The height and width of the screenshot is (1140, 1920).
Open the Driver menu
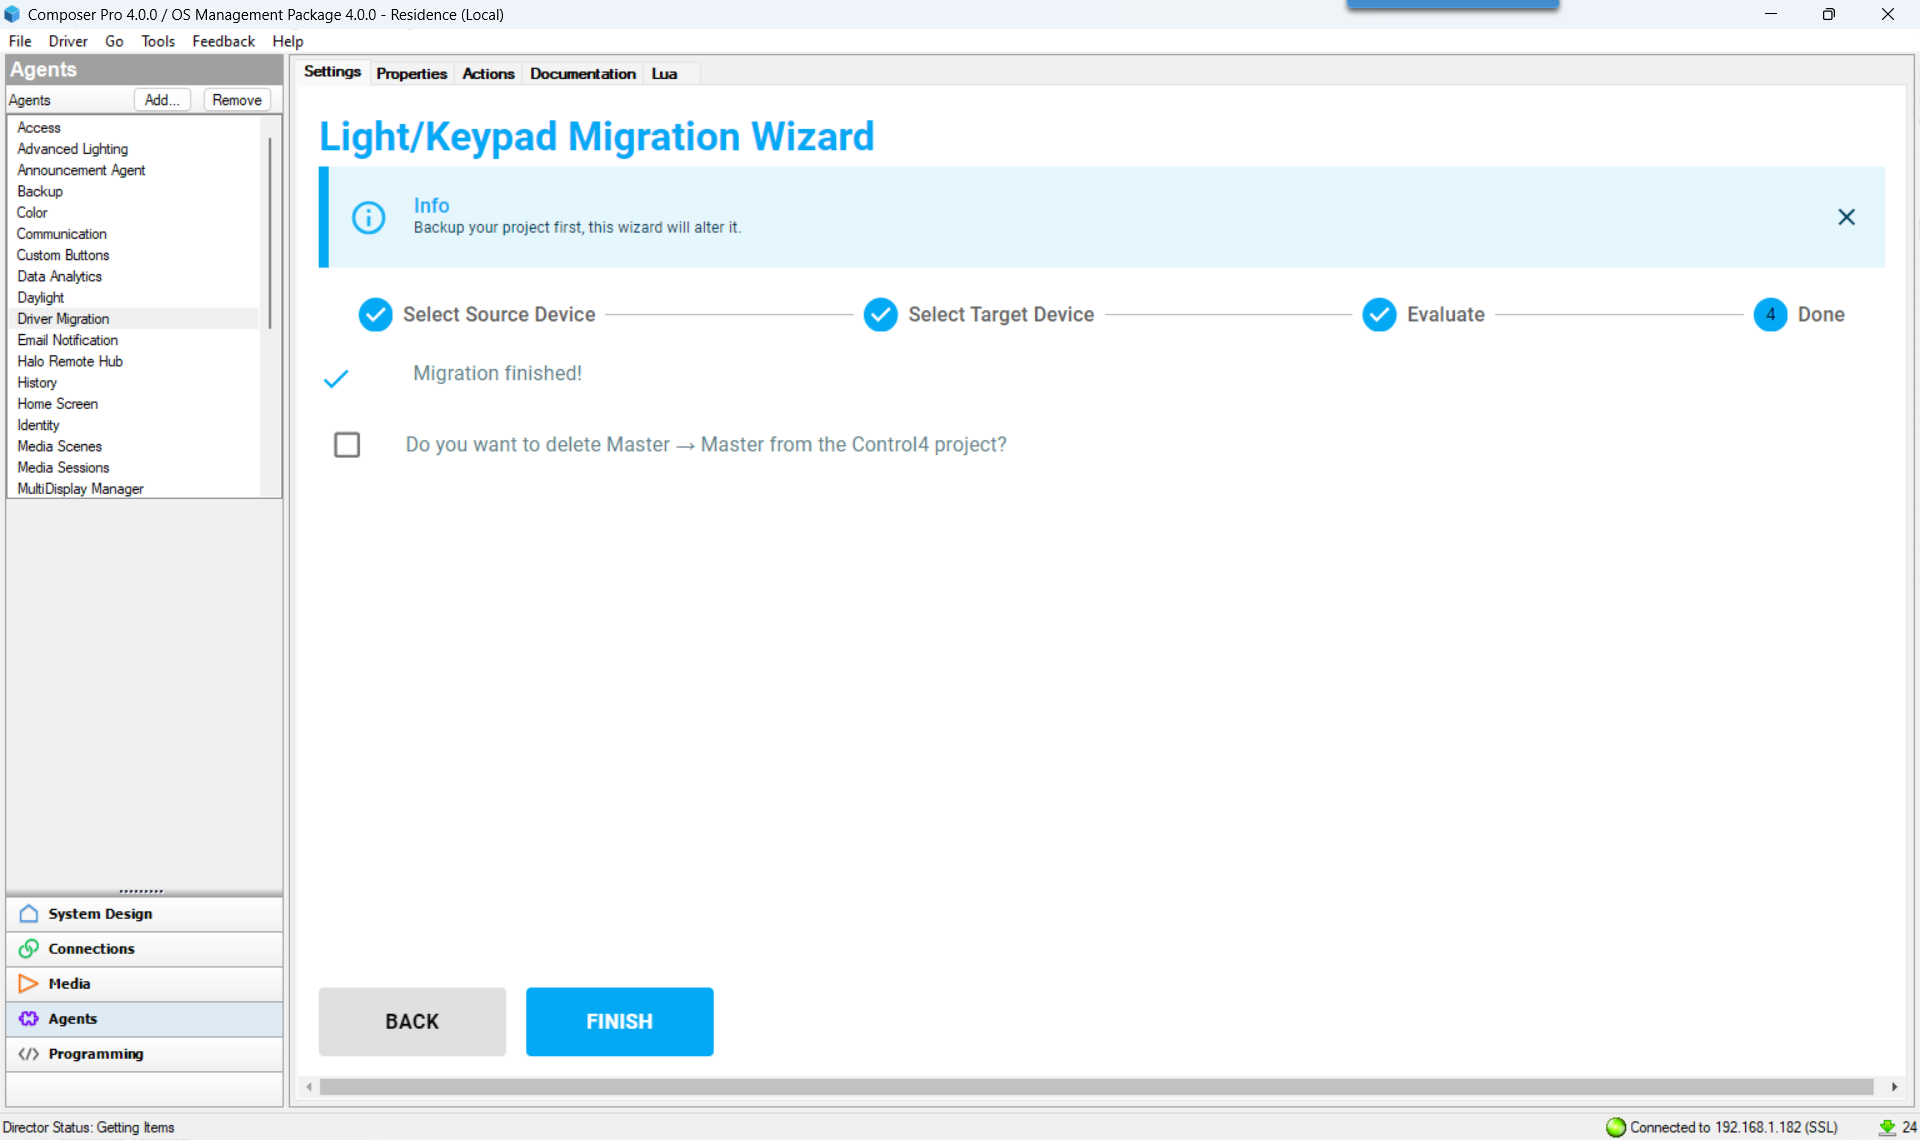tap(68, 41)
